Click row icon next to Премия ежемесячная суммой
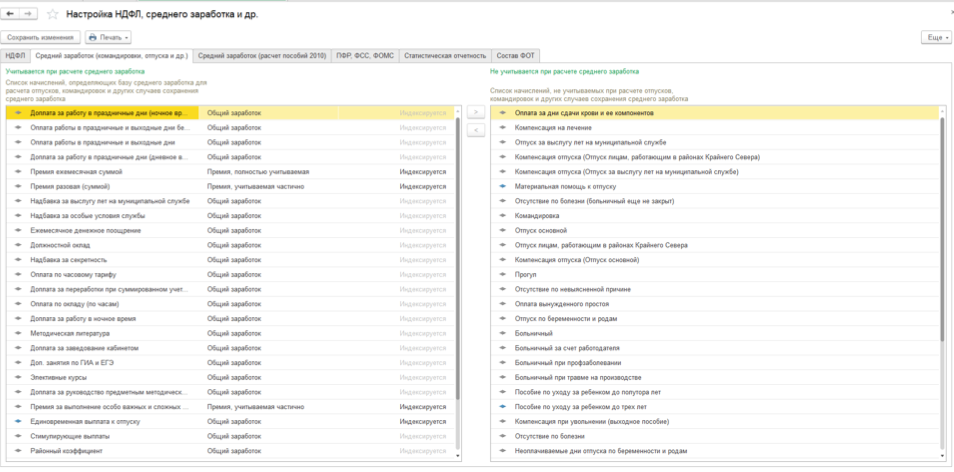Screen dimensions: 954x472 (x=18, y=172)
